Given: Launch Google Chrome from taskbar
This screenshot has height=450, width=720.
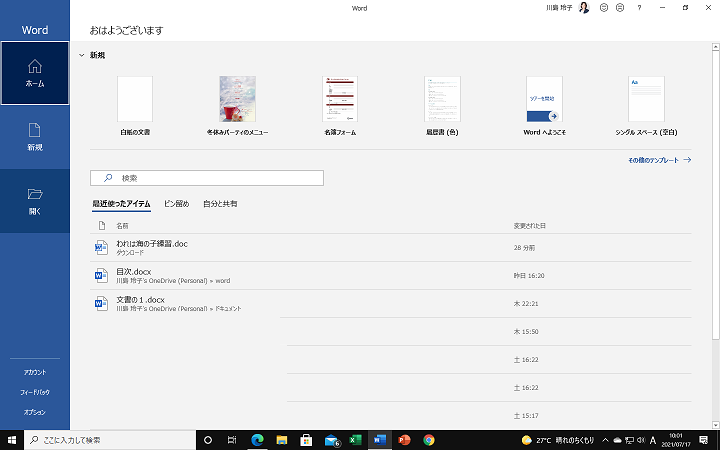Looking at the screenshot, I should pyautogui.click(x=429, y=440).
